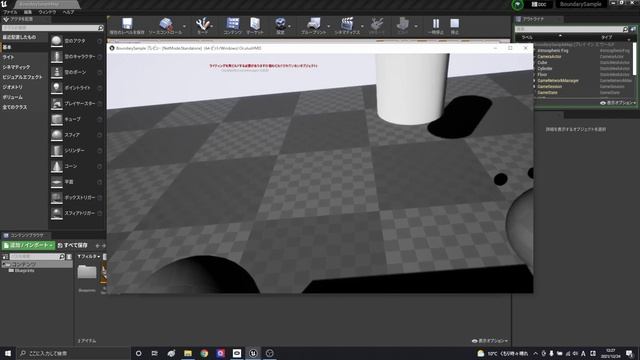Select the Geometry category

tap(12, 87)
